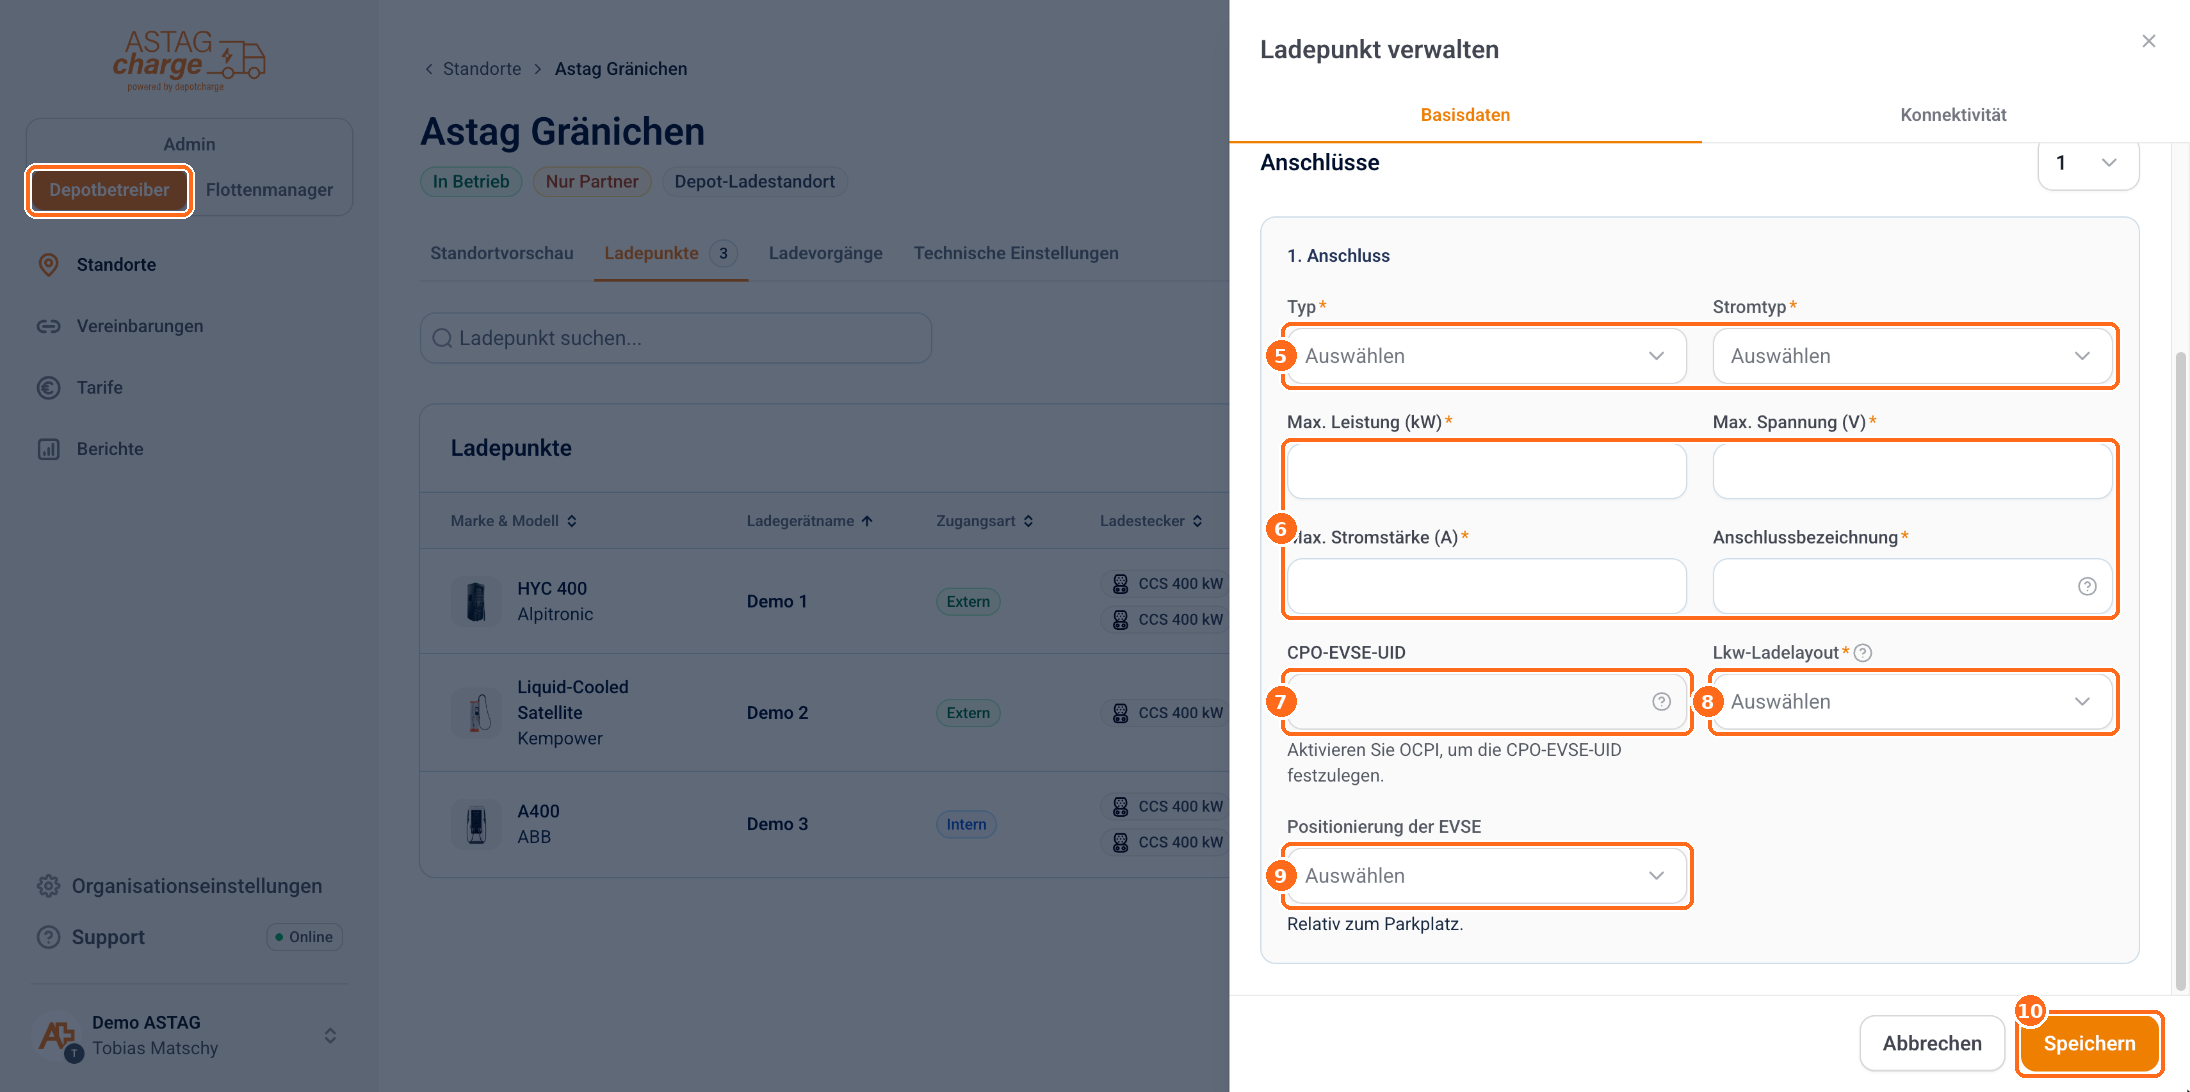This screenshot has width=2190, height=1092.
Task: Switch to Flottenmanager role
Action: pos(269,190)
